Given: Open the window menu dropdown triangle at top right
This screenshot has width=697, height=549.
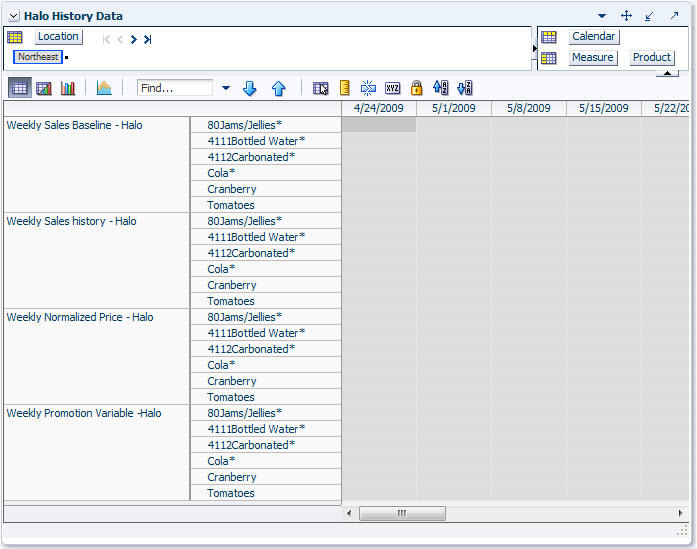Looking at the screenshot, I should coord(602,16).
